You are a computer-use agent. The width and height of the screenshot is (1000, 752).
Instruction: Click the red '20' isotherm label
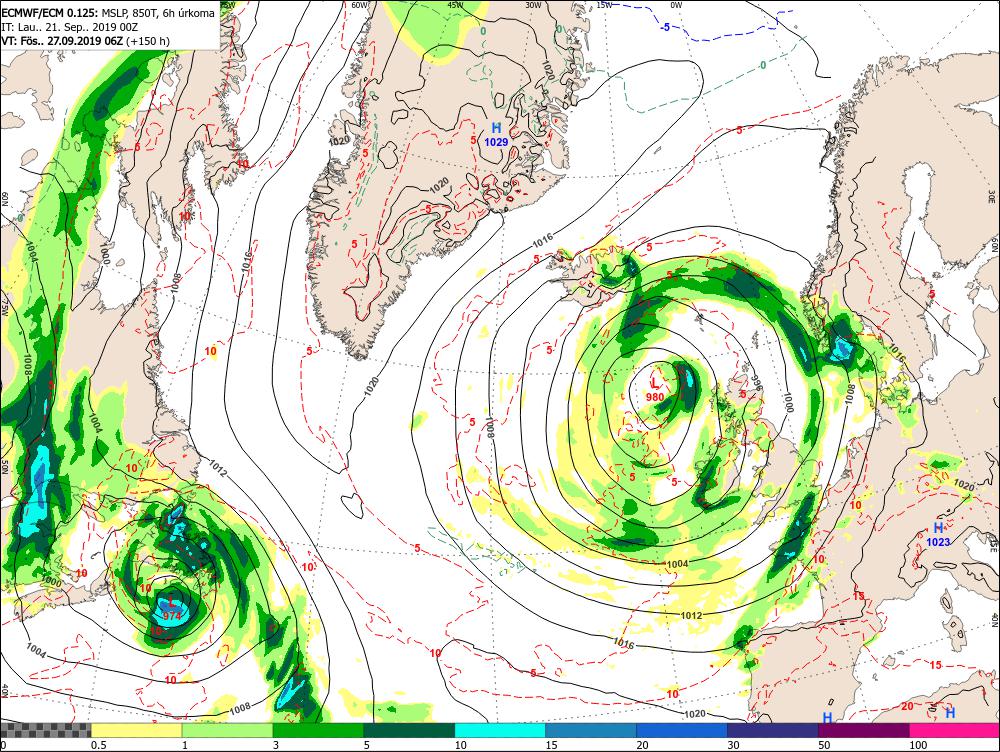907,706
